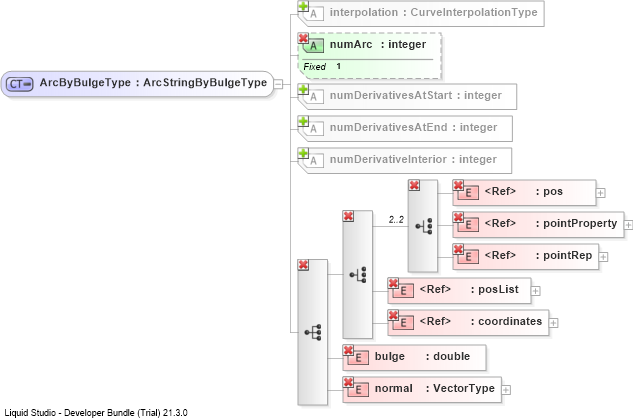
Task: Click the Fixed value 1 of numArc
Action: 338,66
